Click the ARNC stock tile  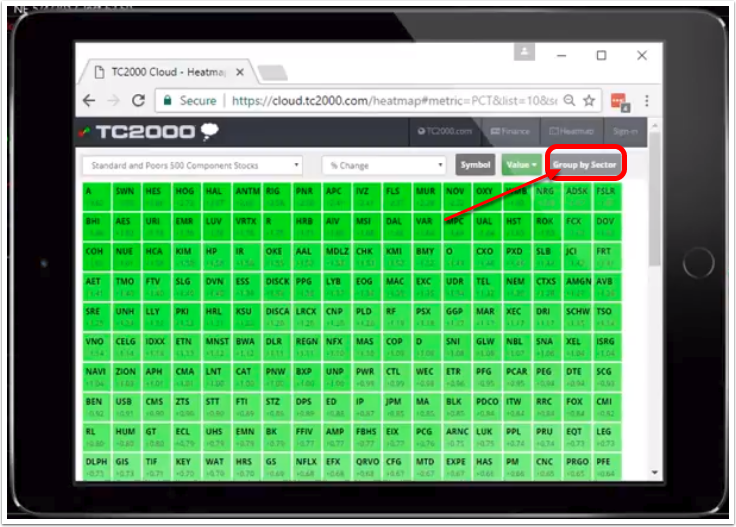(x=457, y=437)
